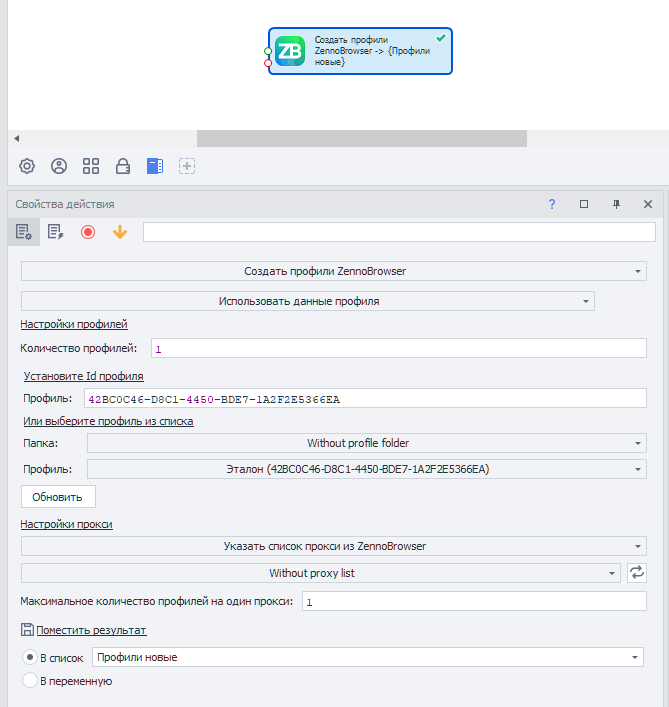The width and height of the screenshot is (669, 707).
Task: Click the horizontal canvas scrollbar thumb
Action: [x=362, y=138]
